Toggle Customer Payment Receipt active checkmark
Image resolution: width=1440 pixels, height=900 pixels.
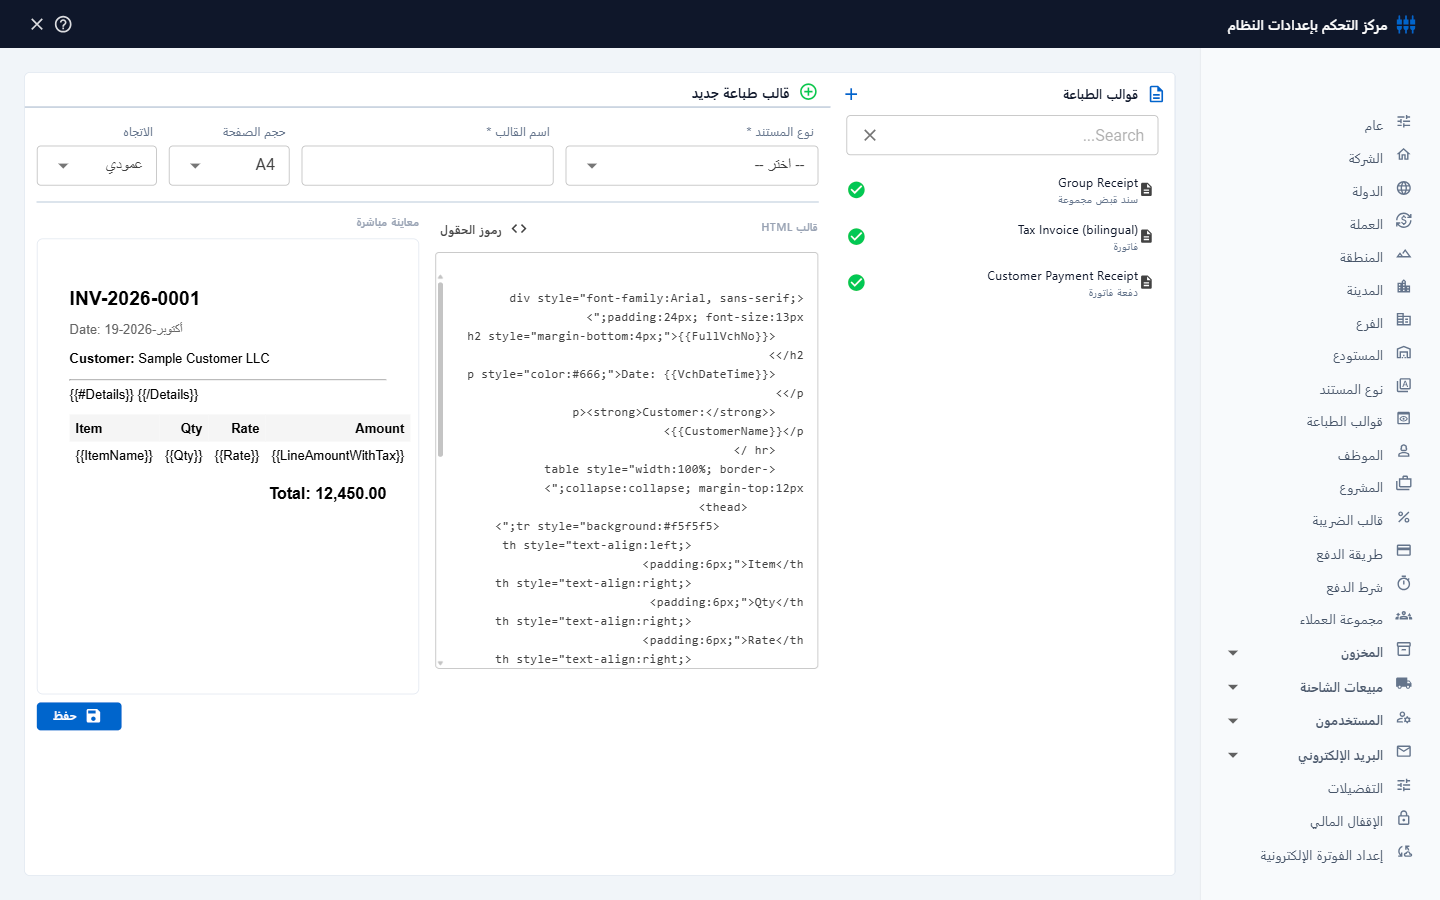tap(856, 283)
